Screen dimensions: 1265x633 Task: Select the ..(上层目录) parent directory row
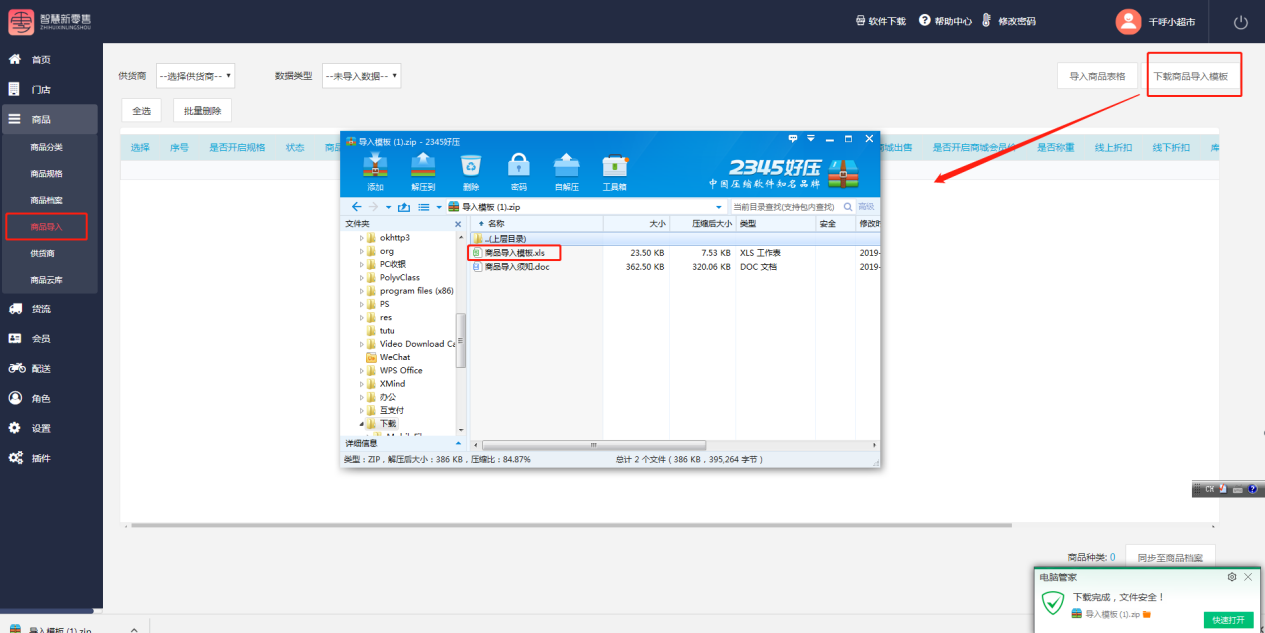[x=674, y=239]
